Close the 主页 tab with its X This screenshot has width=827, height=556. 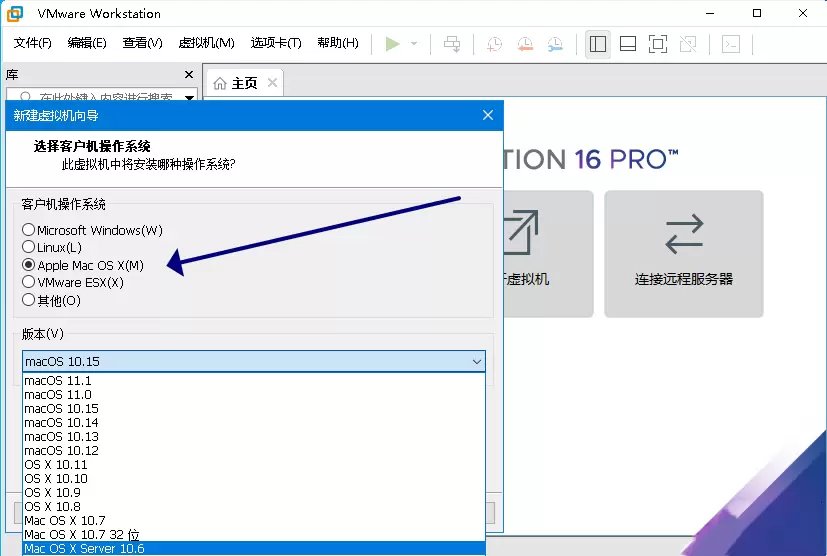pyautogui.click(x=272, y=83)
